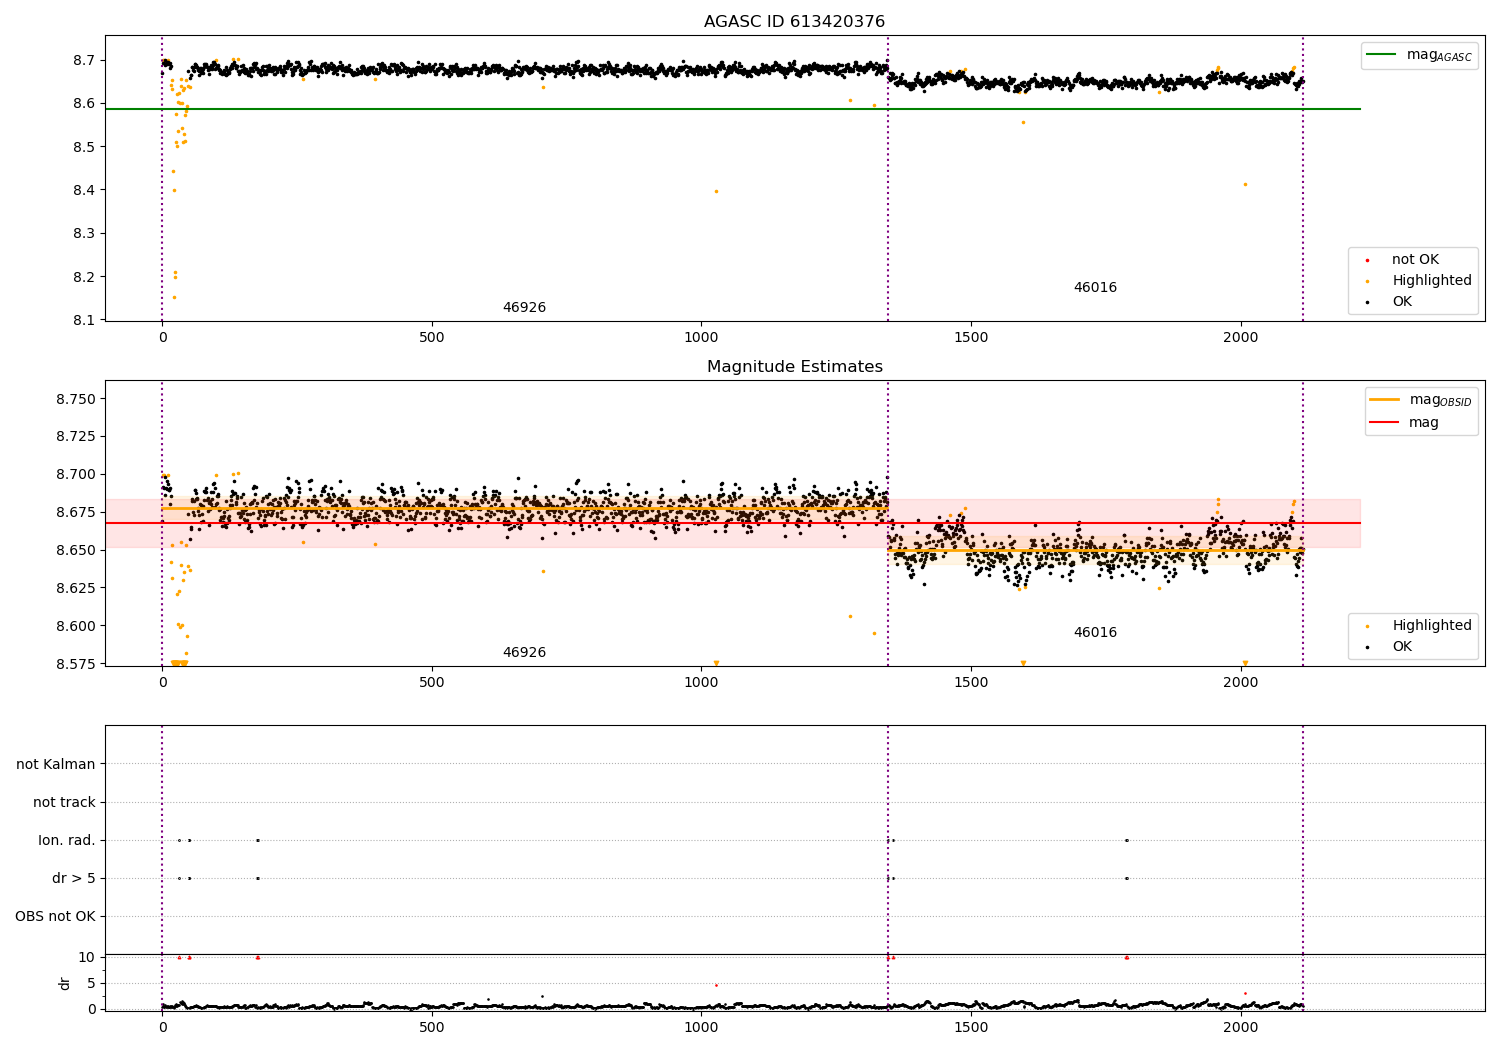Click x-axis tick 2000 under the top plot
Screen dimensions: 1500x1050
[x=1241, y=338]
